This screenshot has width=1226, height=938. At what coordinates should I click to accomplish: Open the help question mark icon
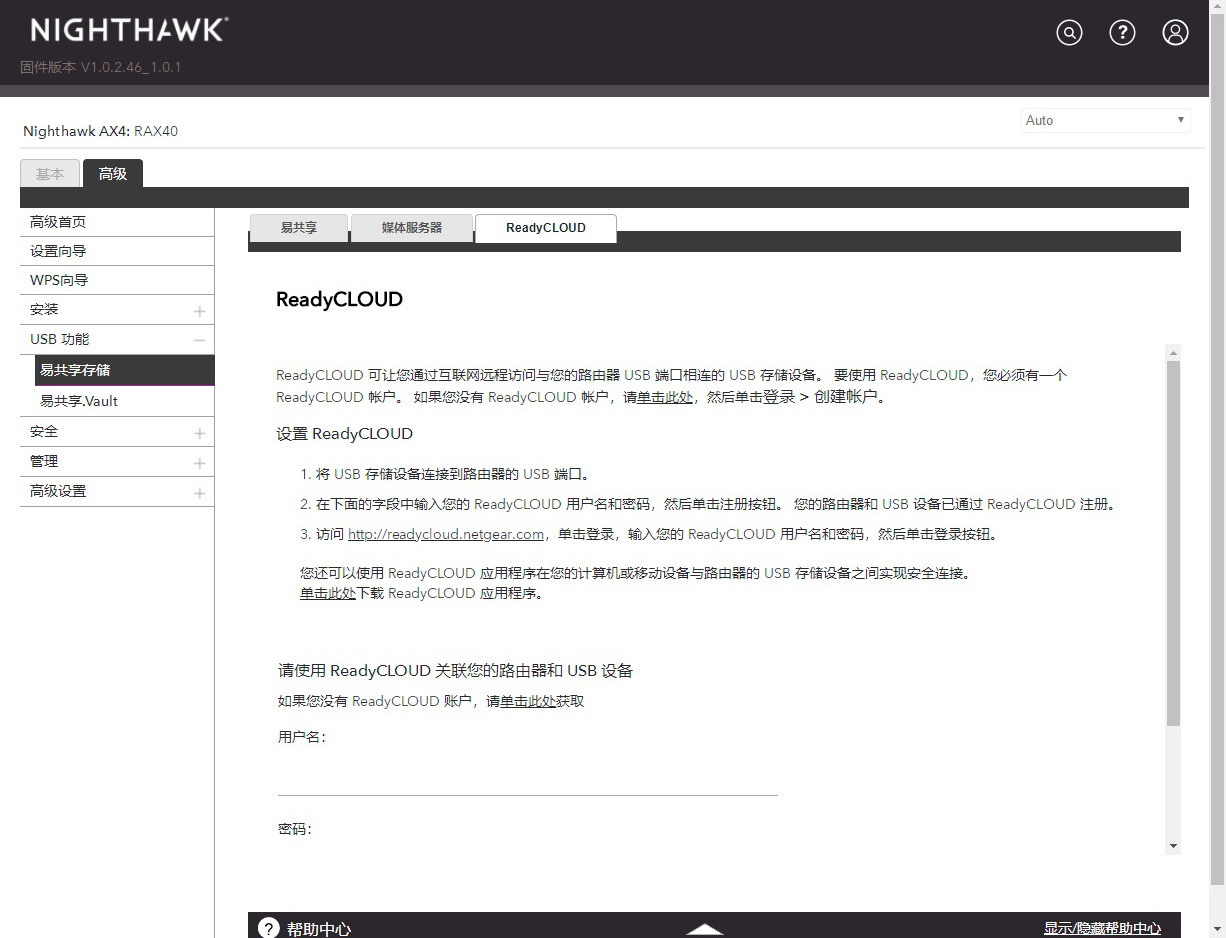click(1123, 33)
